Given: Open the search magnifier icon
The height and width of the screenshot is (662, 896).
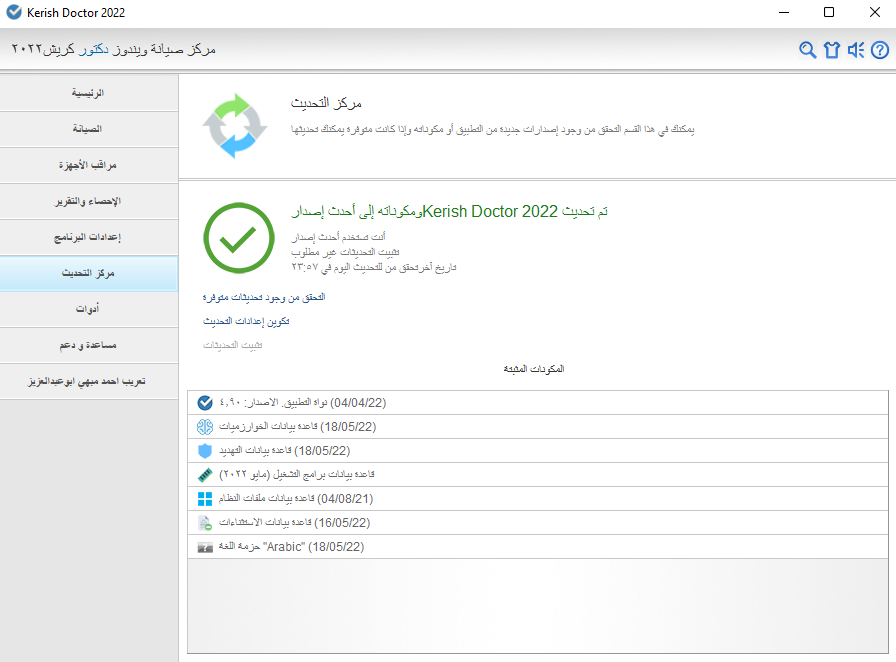Looking at the screenshot, I should (x=807, y=50).
